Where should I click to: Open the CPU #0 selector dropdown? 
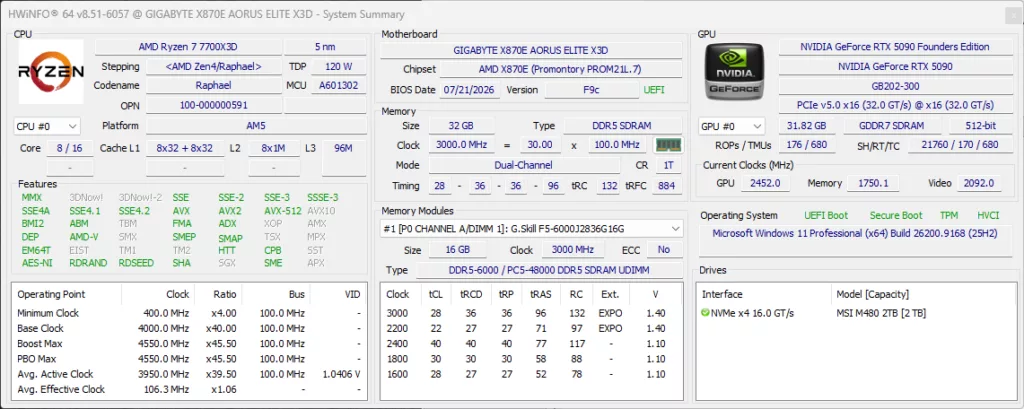47,126
